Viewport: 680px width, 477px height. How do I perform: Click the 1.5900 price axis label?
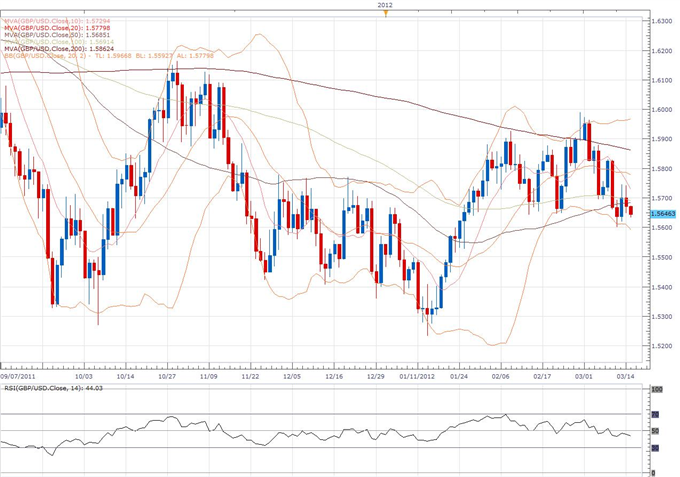(662, 139)
